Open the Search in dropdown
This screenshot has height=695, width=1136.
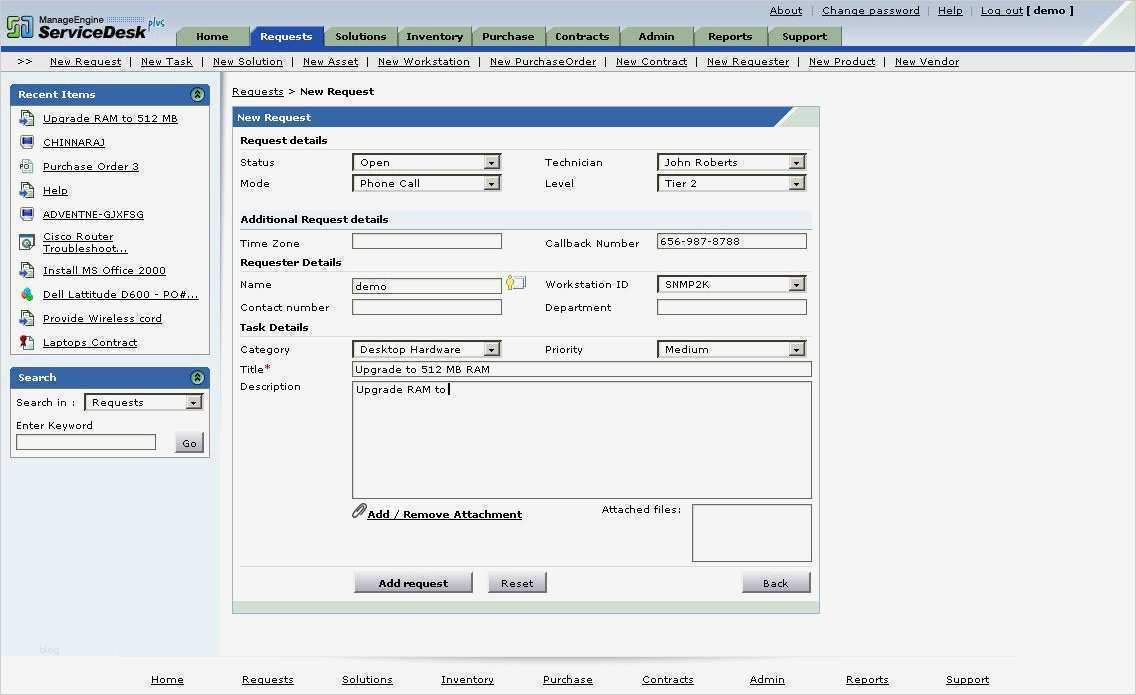(143, 402)
